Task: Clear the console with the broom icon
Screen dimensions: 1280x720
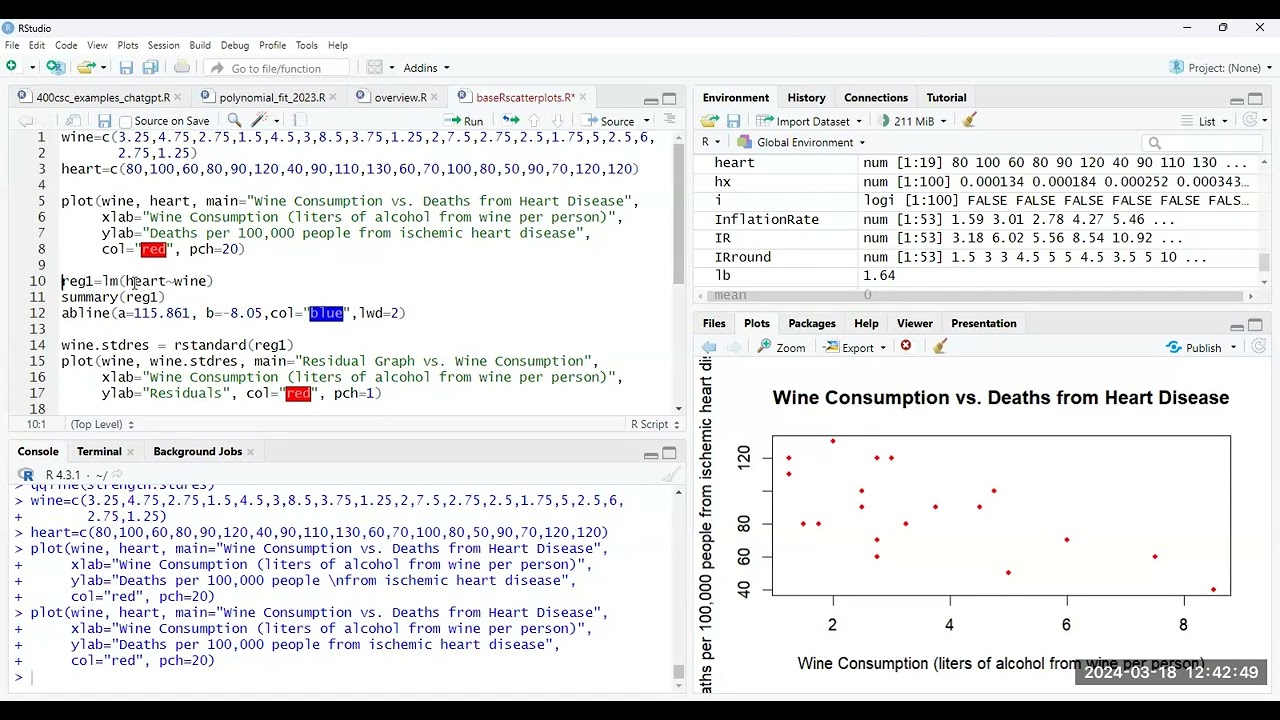Action: pos(671,475)
